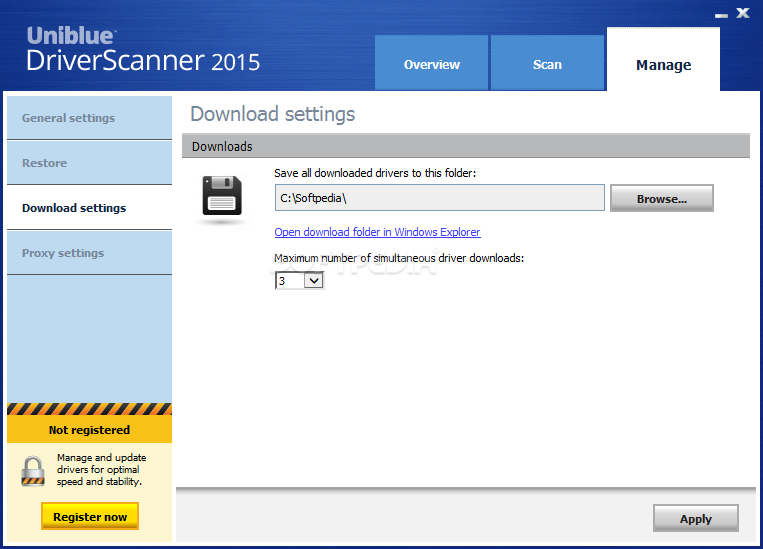Click the Uniblue DriverScanner 2015 logo
The width and height of the screenshot is (763, 549).
point(143,49)
